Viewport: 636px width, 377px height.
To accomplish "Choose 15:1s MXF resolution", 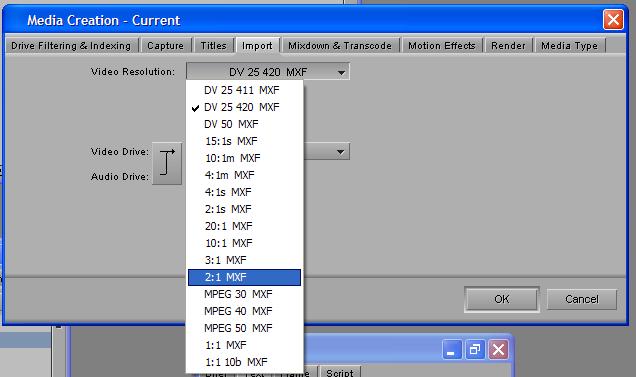I will (x=244, y=141).
